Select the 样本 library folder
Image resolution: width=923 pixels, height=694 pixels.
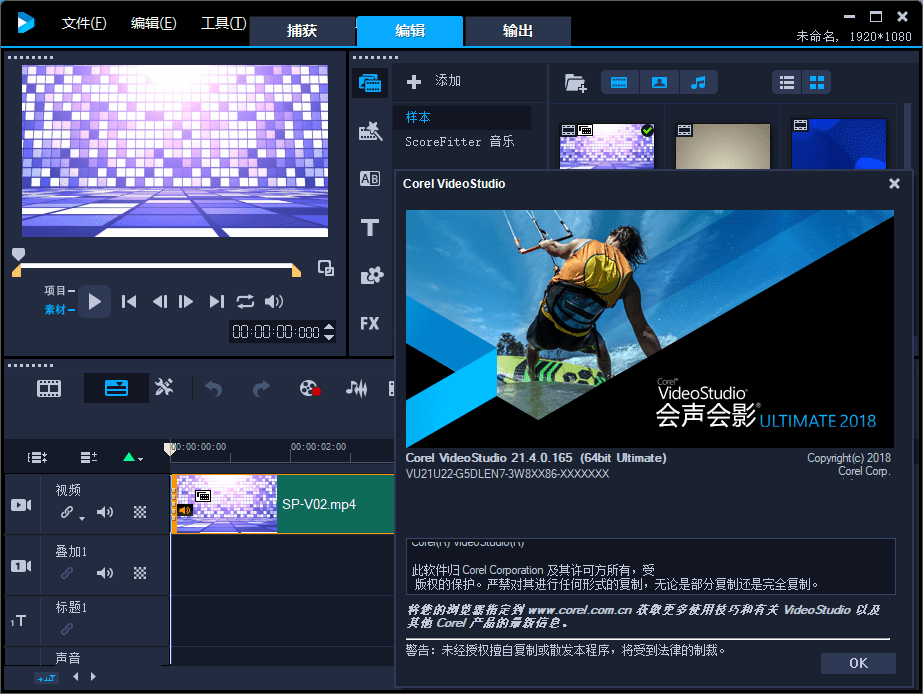tap(462, 117)
